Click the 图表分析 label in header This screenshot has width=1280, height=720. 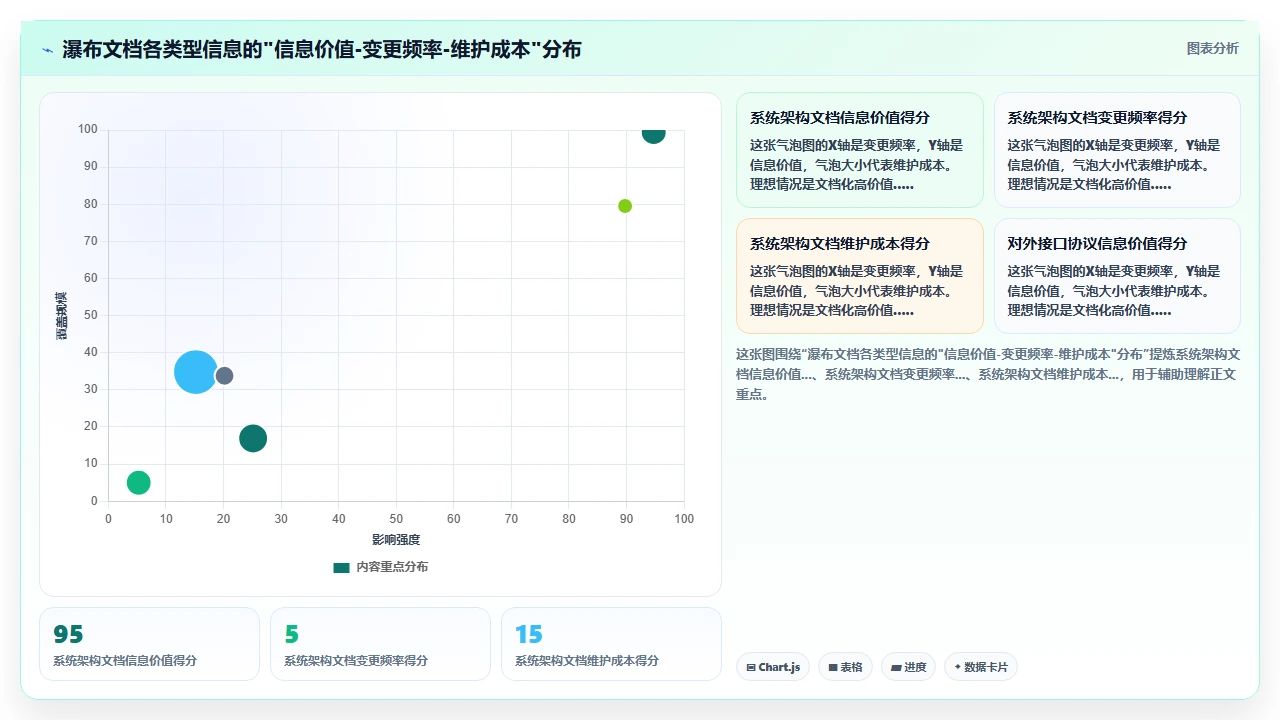pyautogui.click(x=1212, y=49)
